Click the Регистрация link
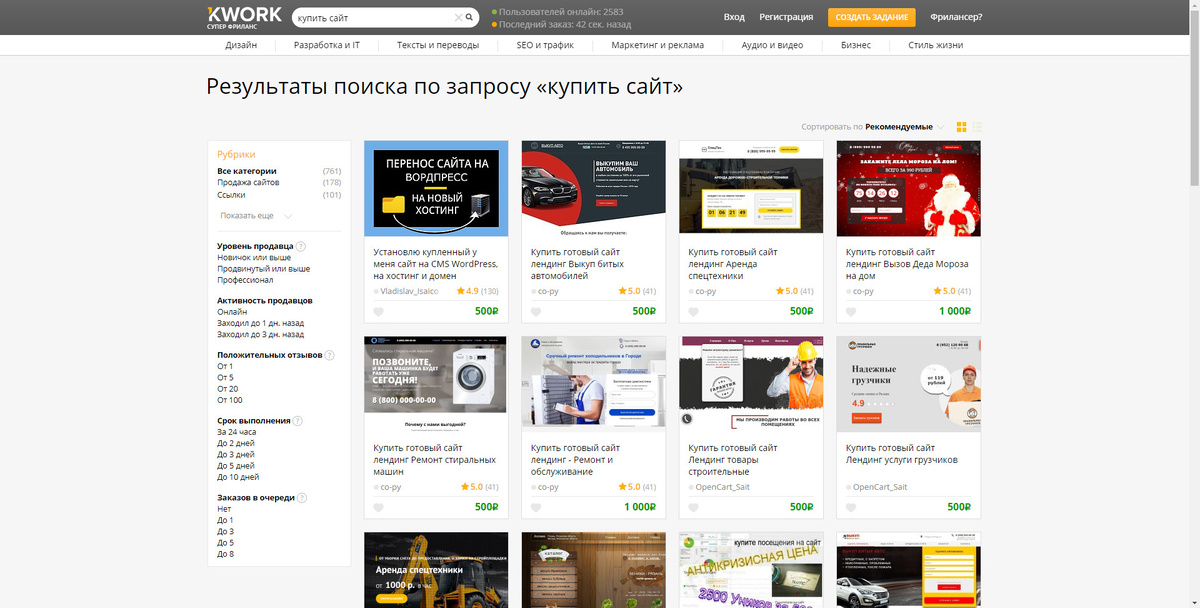 click(786, 17)
